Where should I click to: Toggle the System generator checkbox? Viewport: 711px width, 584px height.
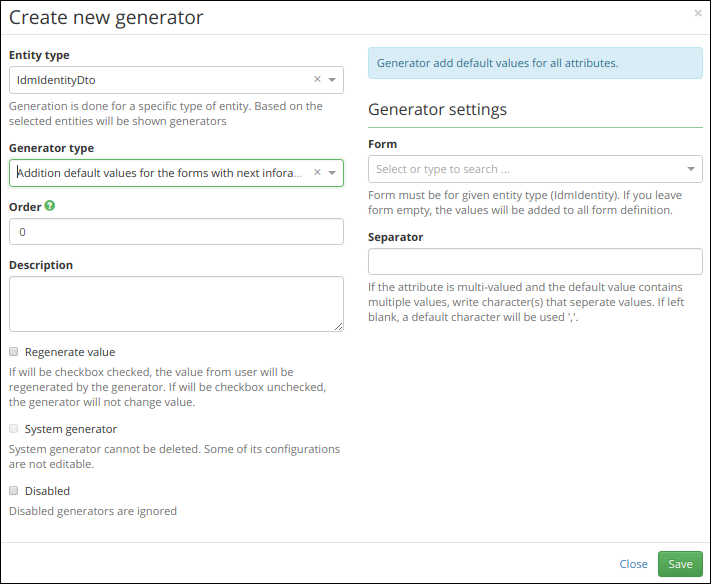pos(14,428)
